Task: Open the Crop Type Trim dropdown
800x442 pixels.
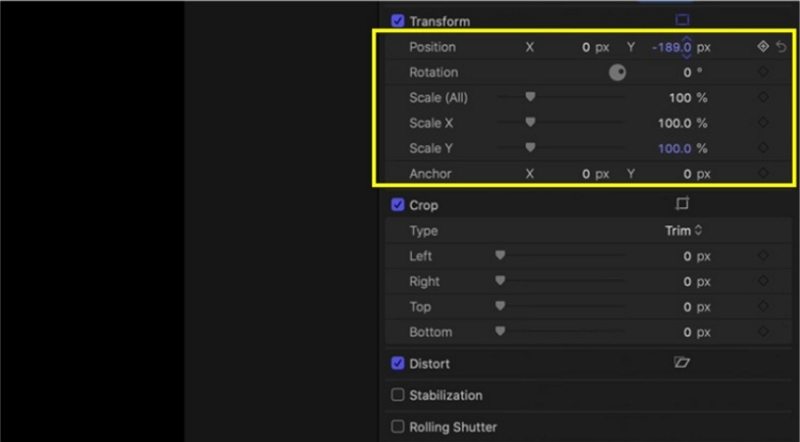Action: point(684,231)
